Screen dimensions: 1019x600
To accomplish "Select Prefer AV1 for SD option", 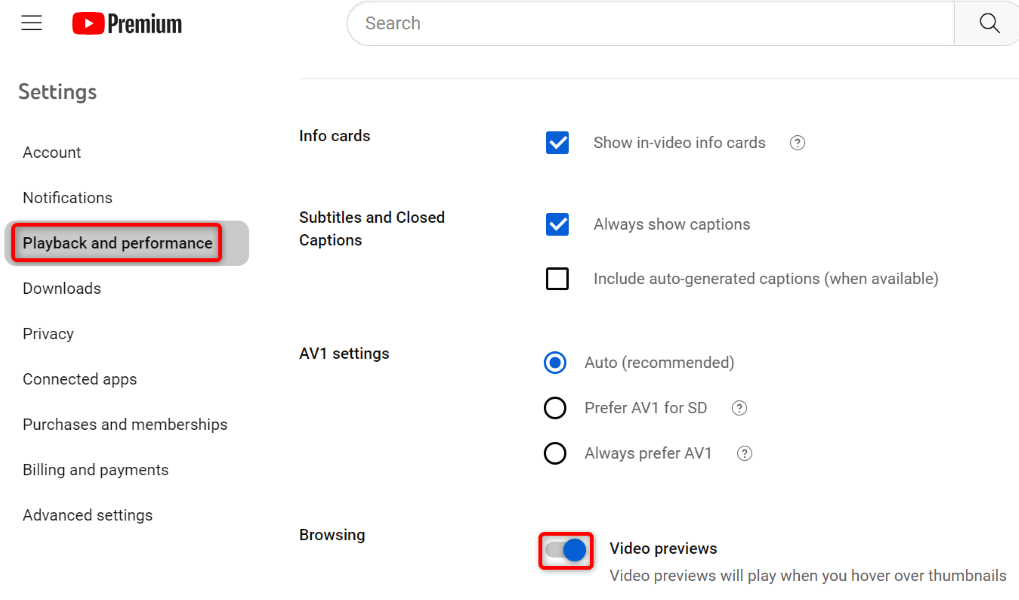I will pos(555,408).
